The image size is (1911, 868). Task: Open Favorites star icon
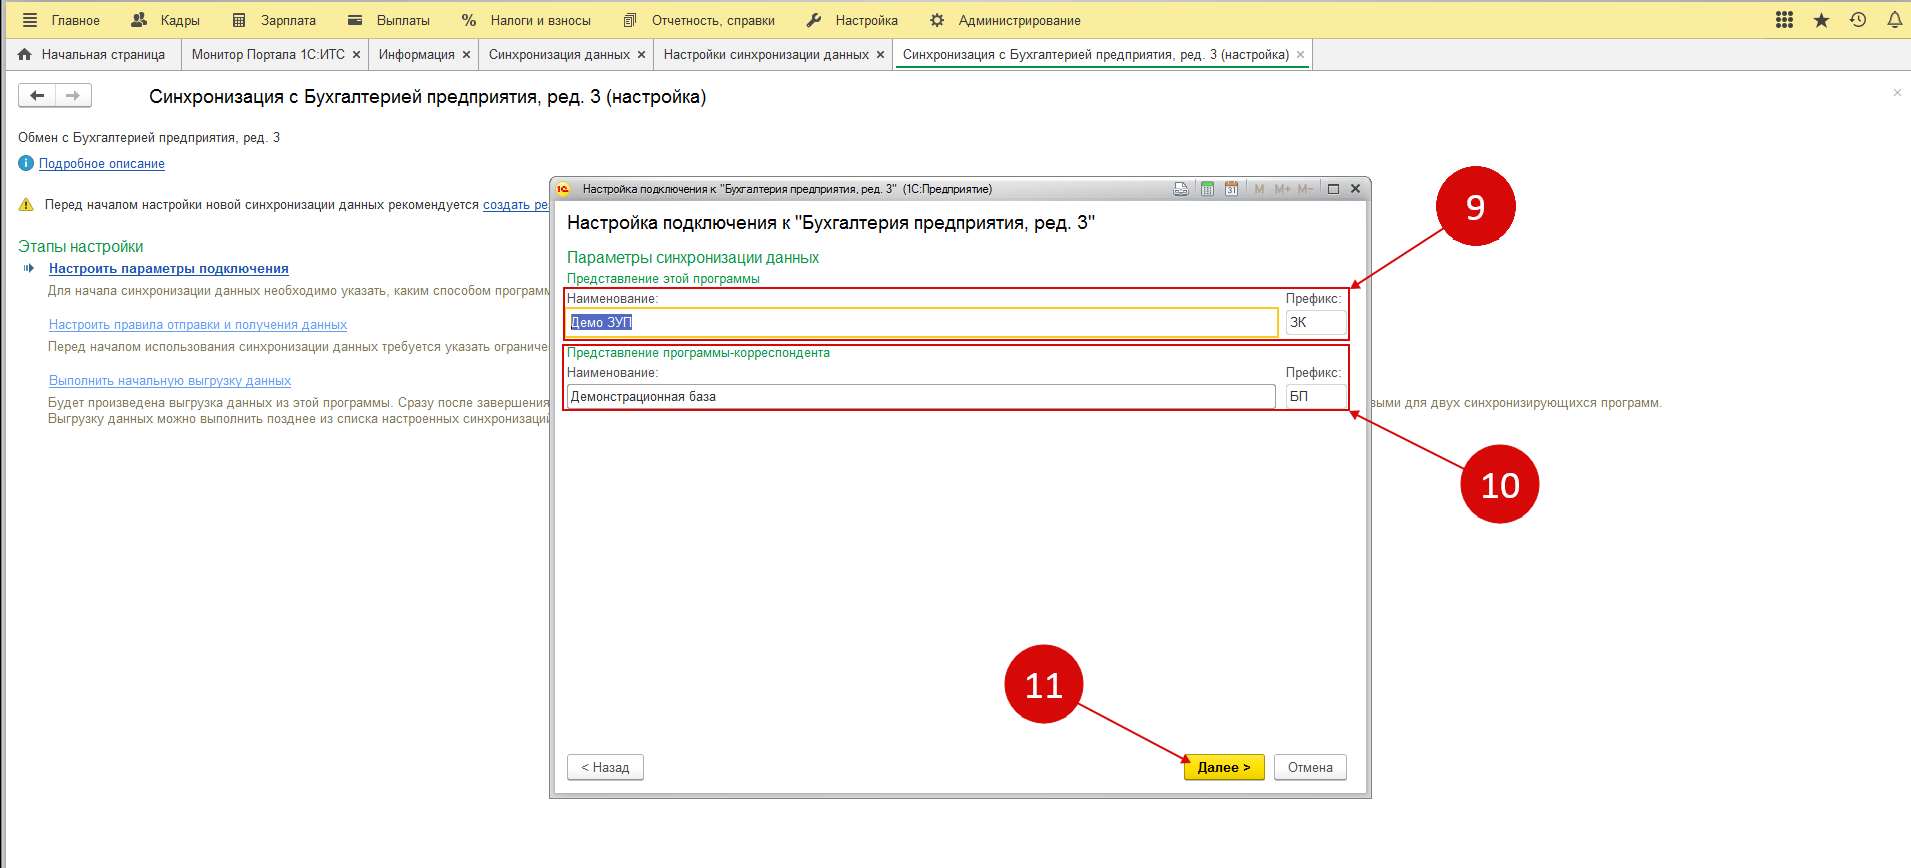pyautogui.click(x=1821, y=20)
